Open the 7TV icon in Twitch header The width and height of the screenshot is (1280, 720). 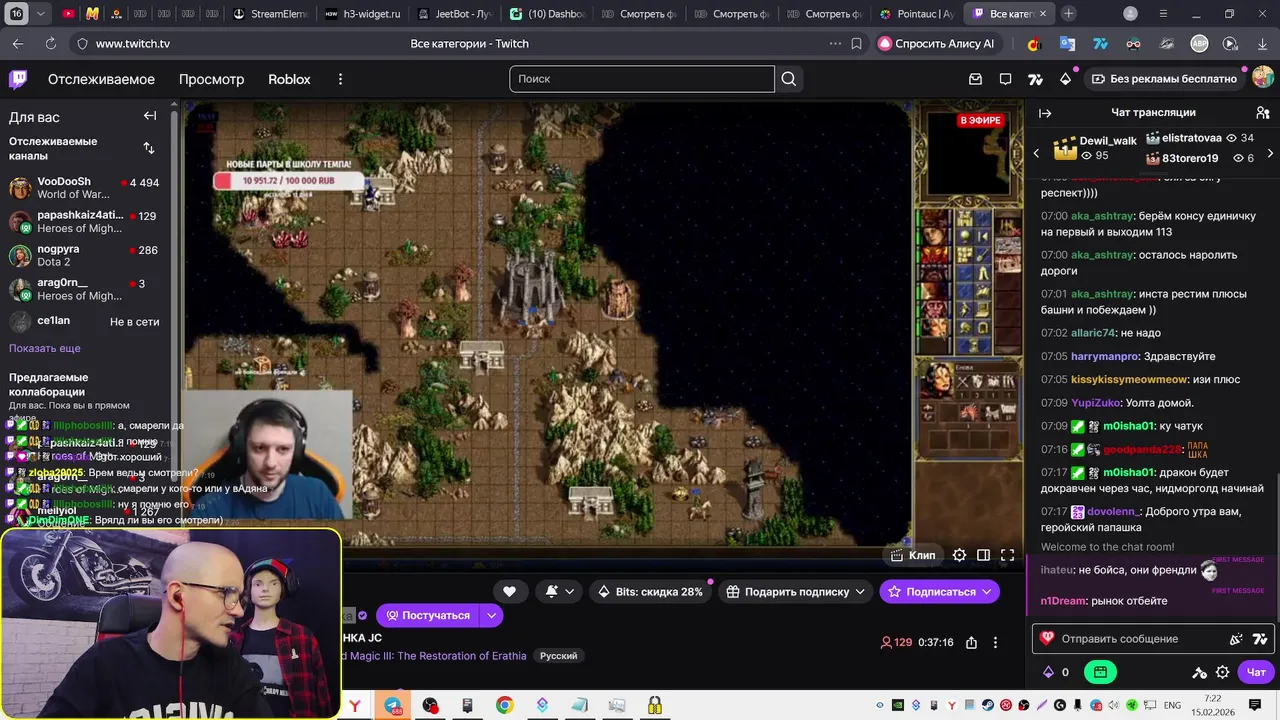point(1036,79)
